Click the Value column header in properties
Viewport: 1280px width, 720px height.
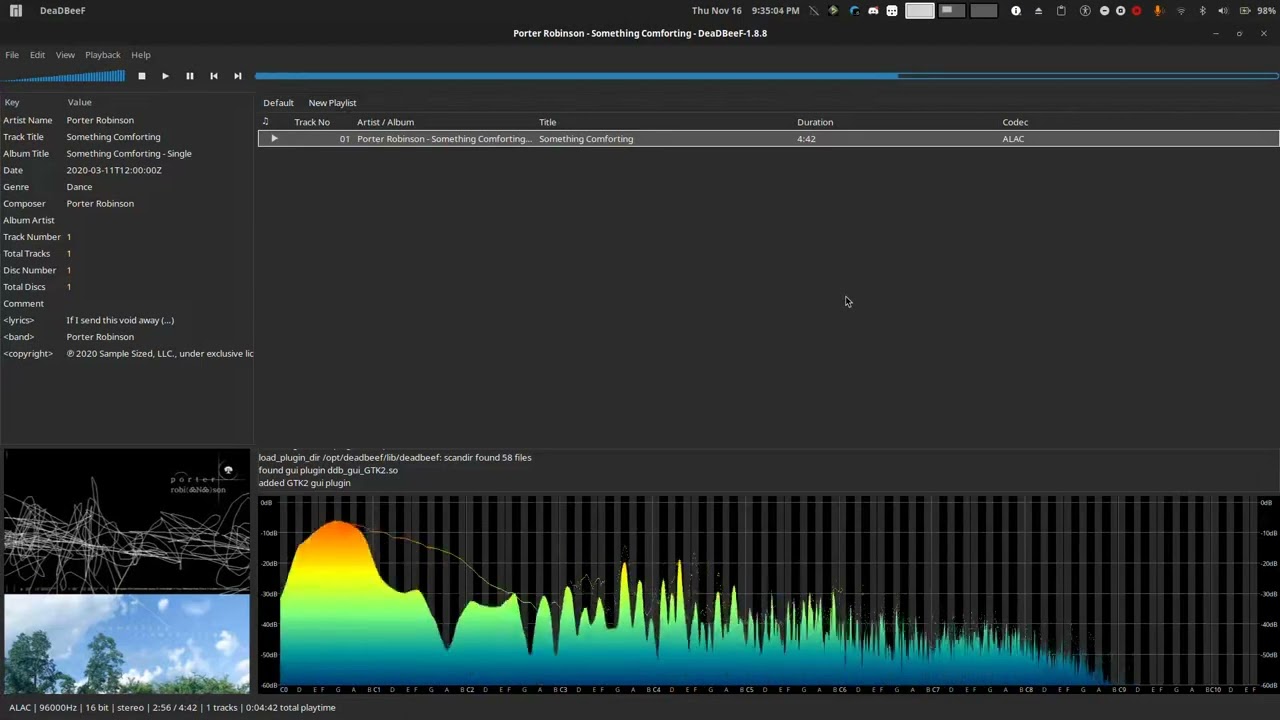(79, 102)
